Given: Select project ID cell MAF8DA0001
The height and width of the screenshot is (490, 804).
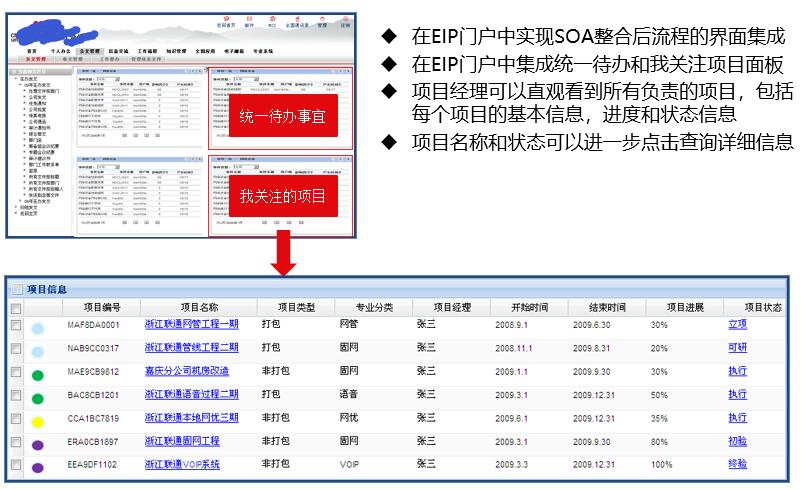Looking at the screenshot, I should [93, 325].
